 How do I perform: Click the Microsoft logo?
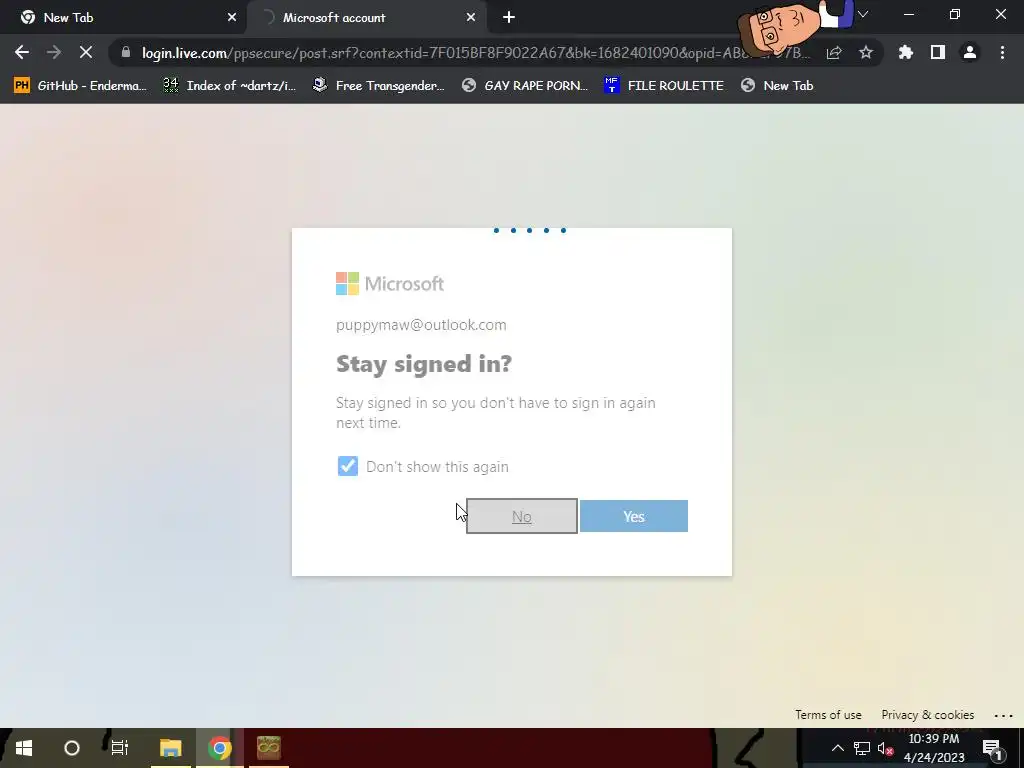point(390,283)
